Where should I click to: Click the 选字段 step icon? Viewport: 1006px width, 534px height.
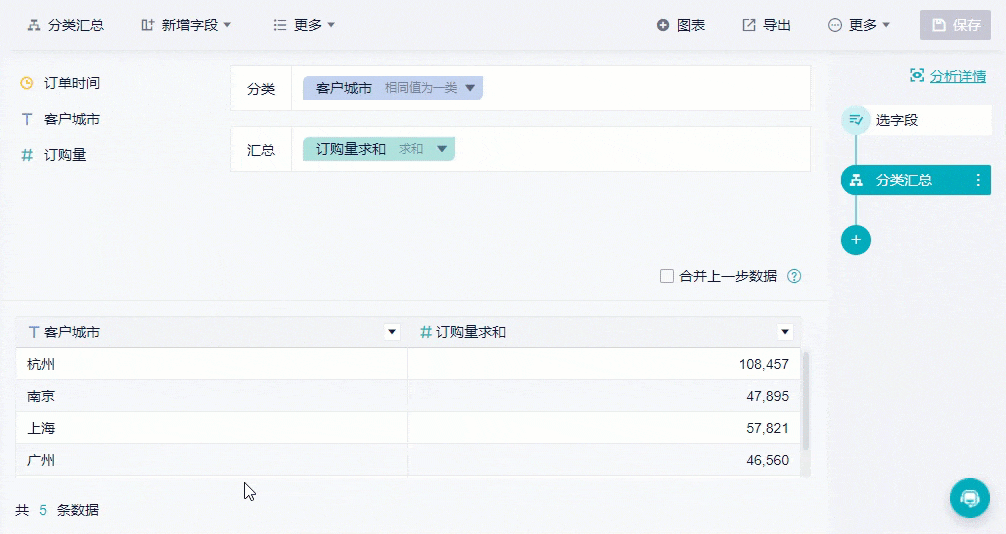[856, 120]
